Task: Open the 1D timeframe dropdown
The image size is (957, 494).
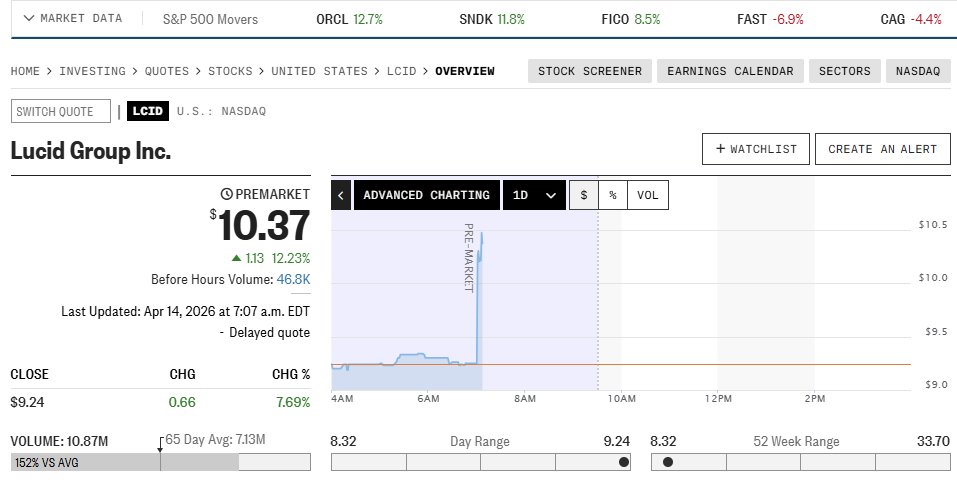Action: click(x=534, y=195)
